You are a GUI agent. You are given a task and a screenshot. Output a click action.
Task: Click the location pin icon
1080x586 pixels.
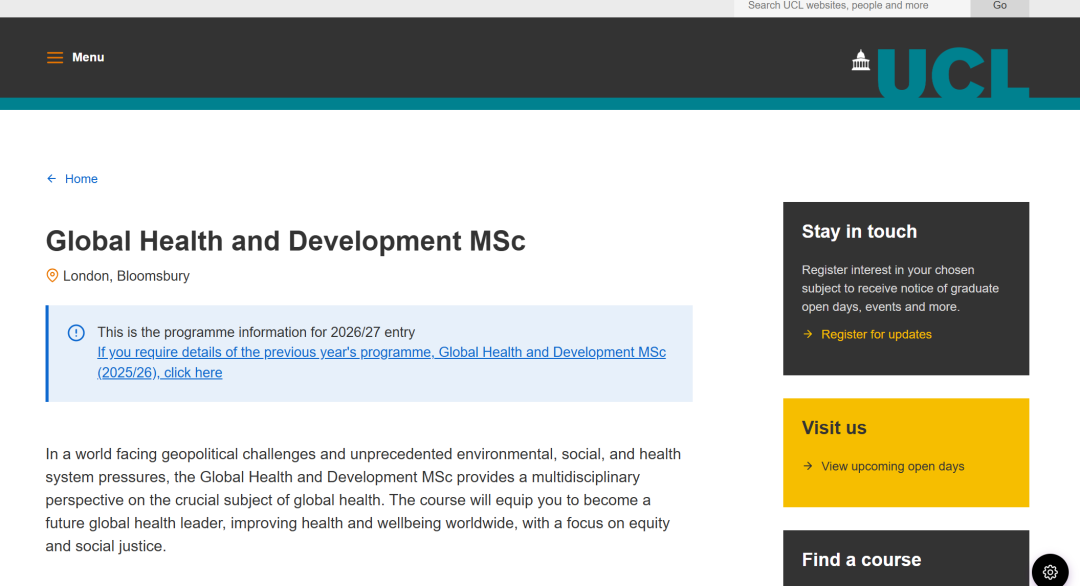(x=52, y=275)
